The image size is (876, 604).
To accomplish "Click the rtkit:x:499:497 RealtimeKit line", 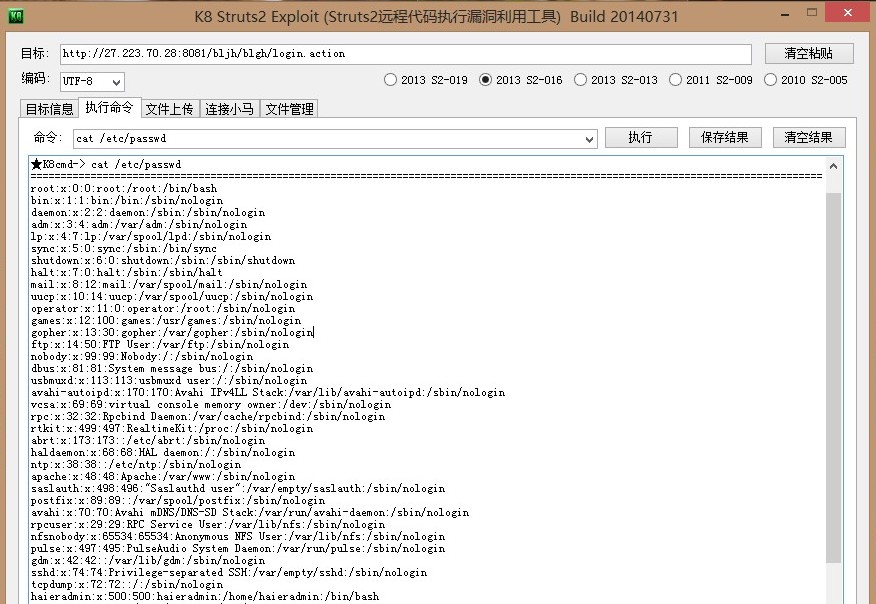I will coord(172,429).
